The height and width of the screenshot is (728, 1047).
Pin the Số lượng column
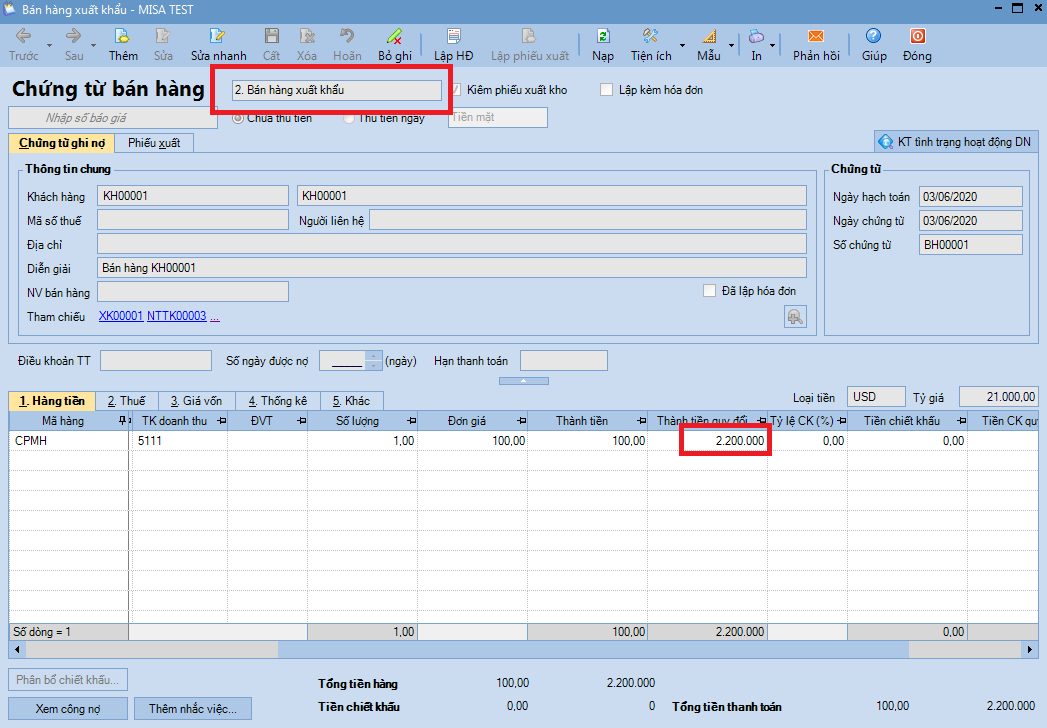click(411, 421)
